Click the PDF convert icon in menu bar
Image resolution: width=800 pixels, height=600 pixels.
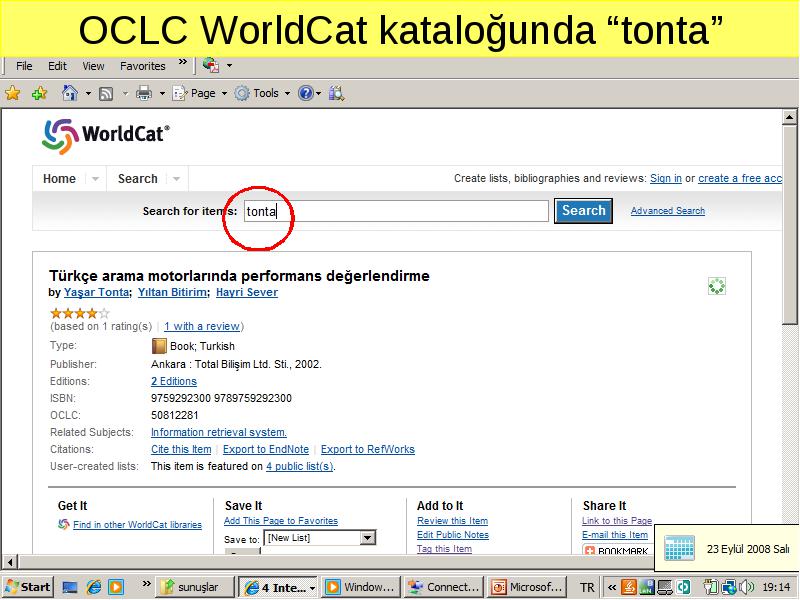pyautogui.click(x=211, y=65)
